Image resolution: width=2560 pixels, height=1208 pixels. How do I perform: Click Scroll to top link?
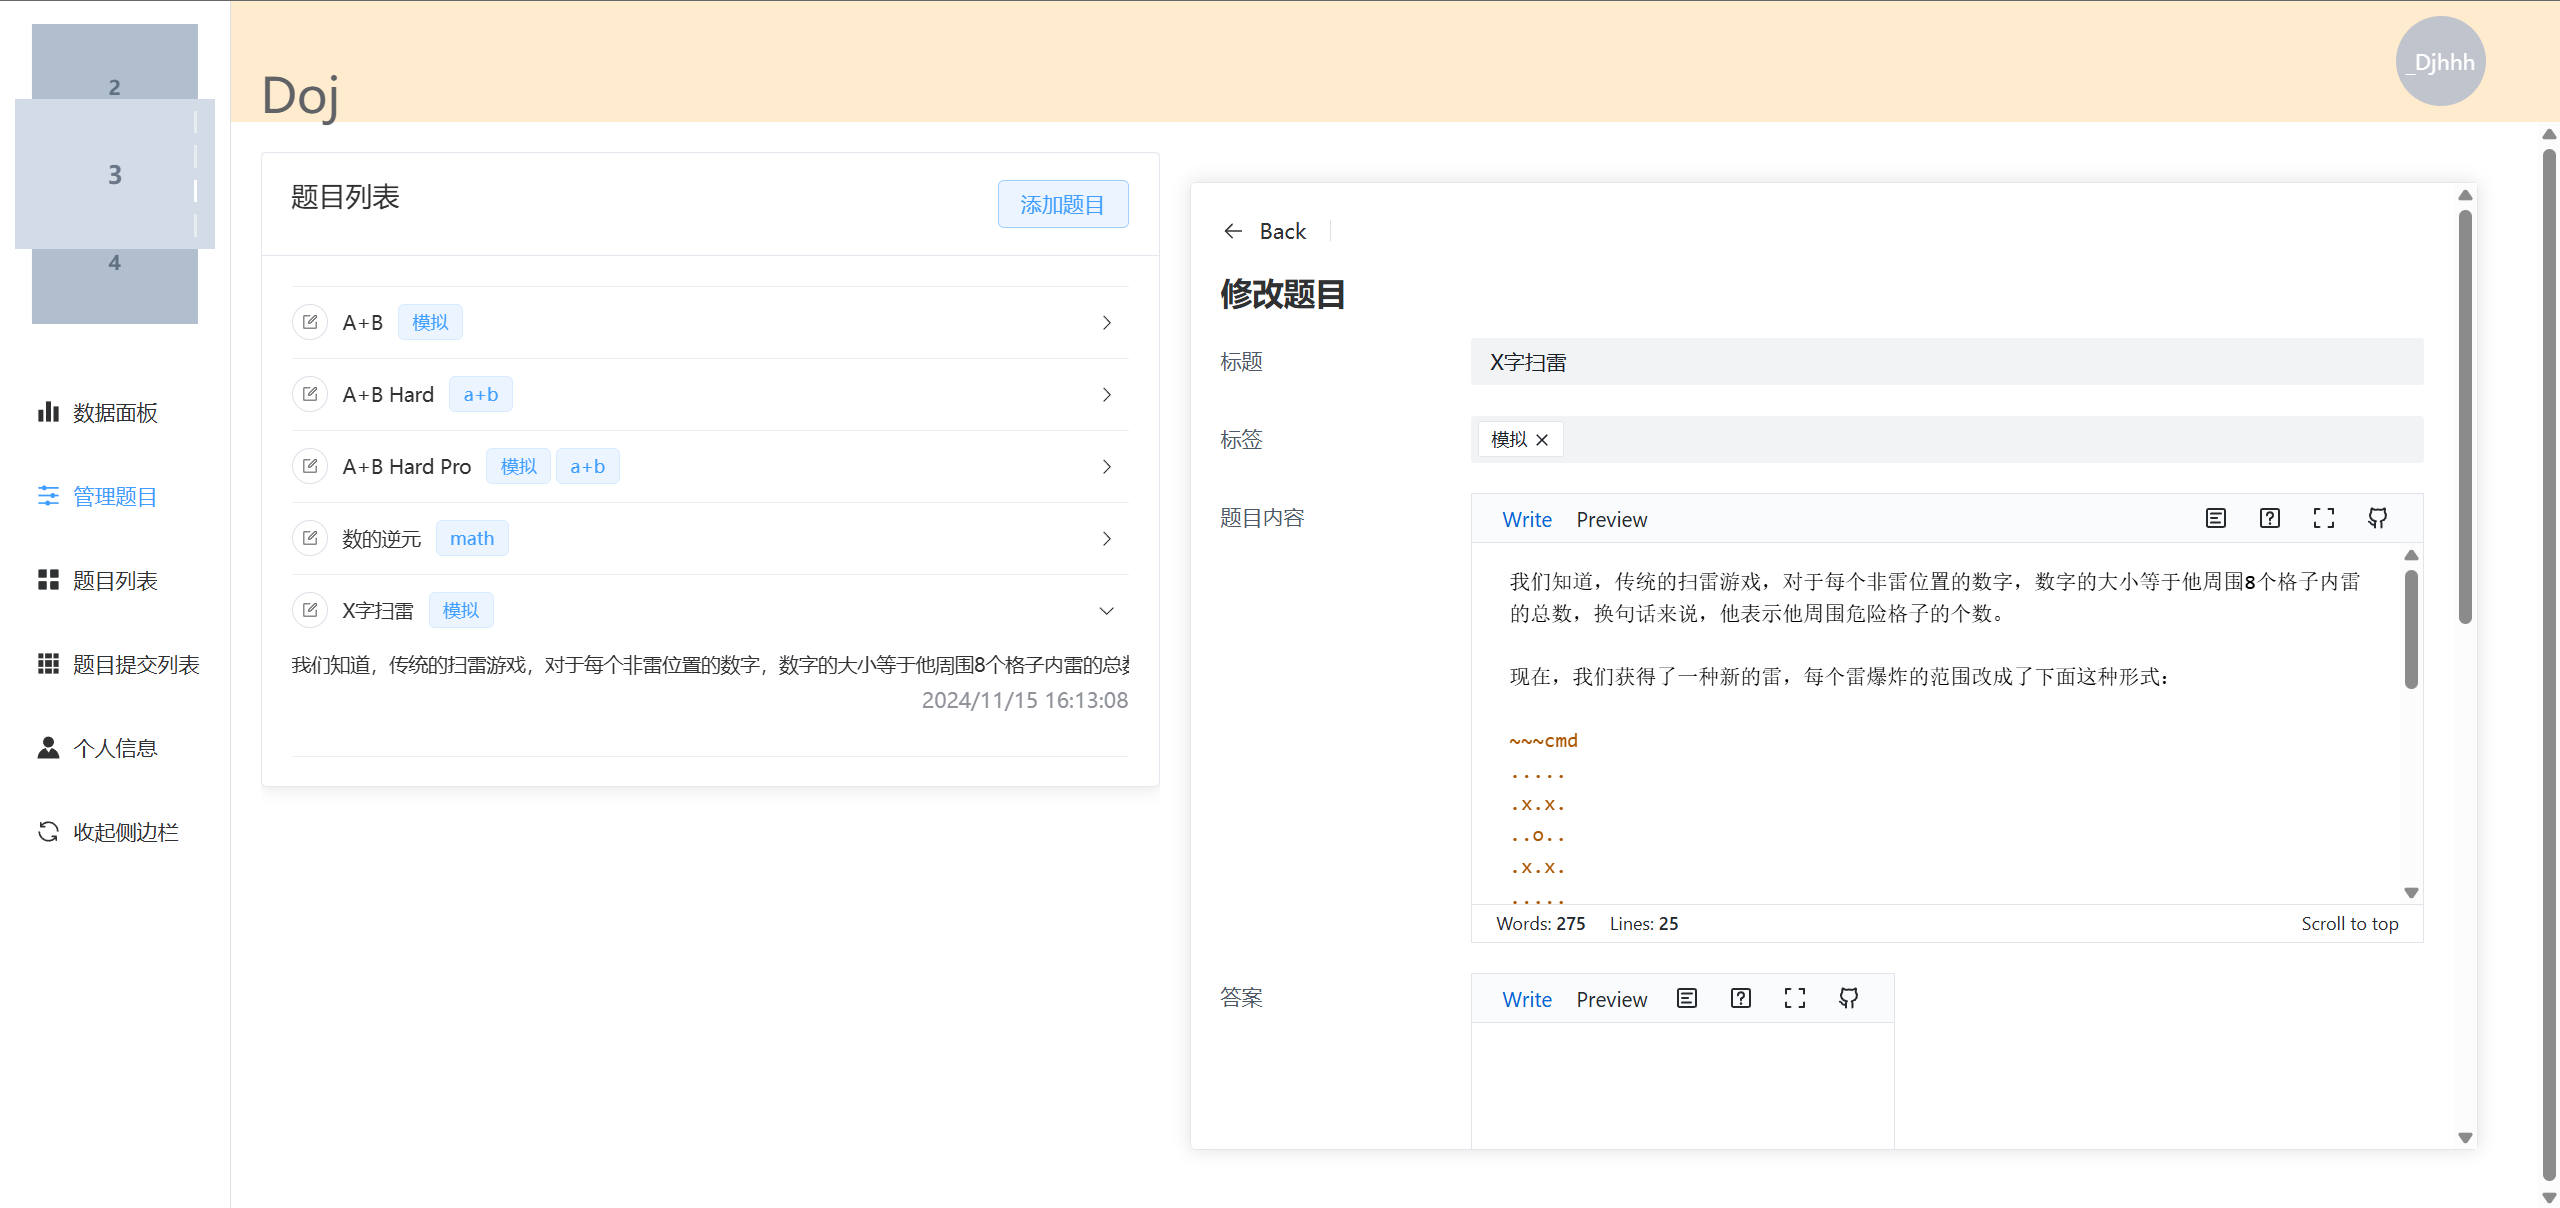(x=2349, y=924)
